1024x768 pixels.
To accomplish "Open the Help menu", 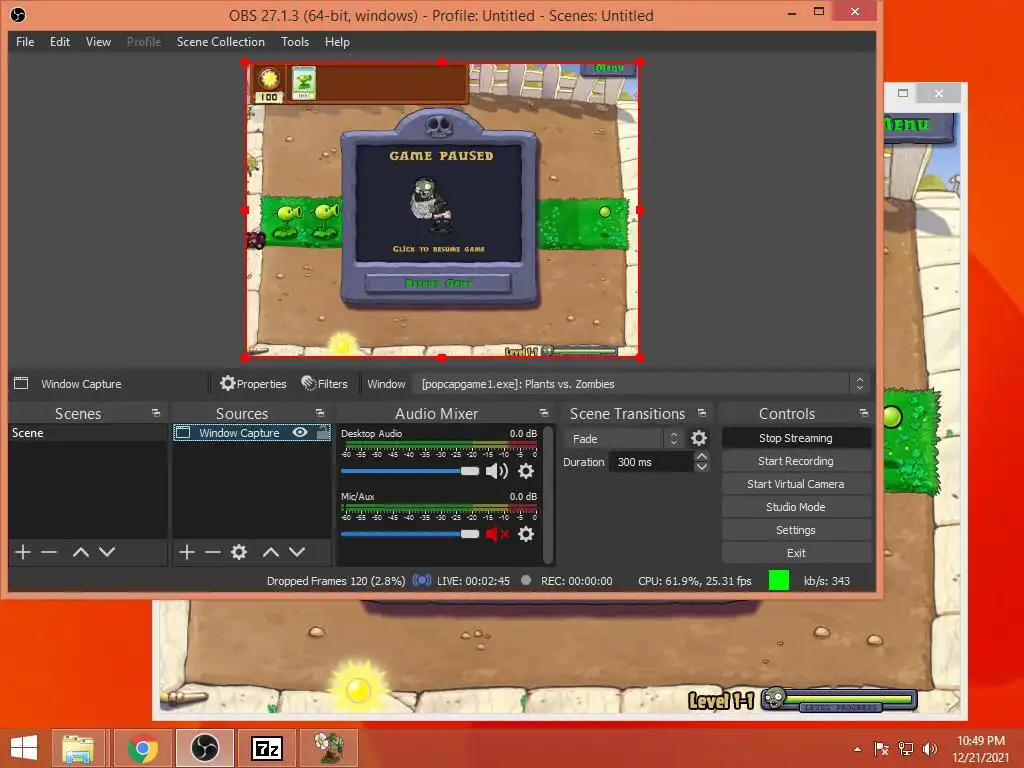I will pyautogui.click(x=337, y=42).
